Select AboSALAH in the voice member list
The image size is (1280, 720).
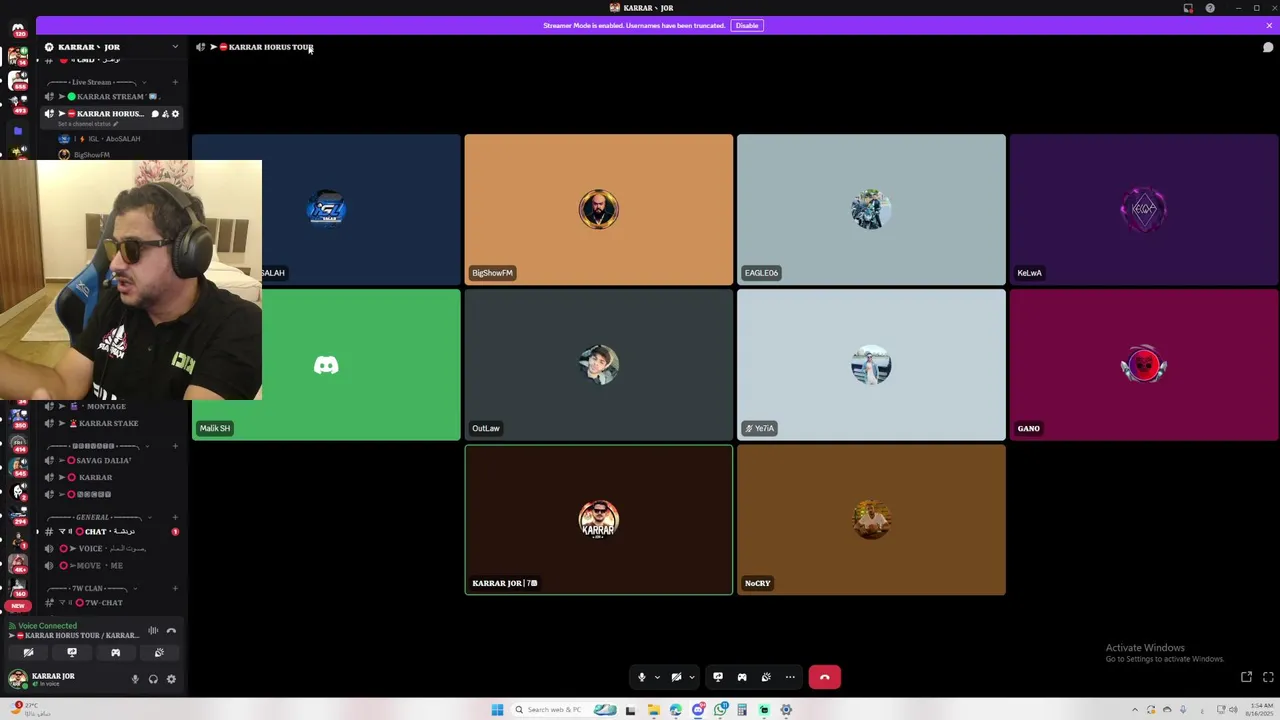click(100, 139)
